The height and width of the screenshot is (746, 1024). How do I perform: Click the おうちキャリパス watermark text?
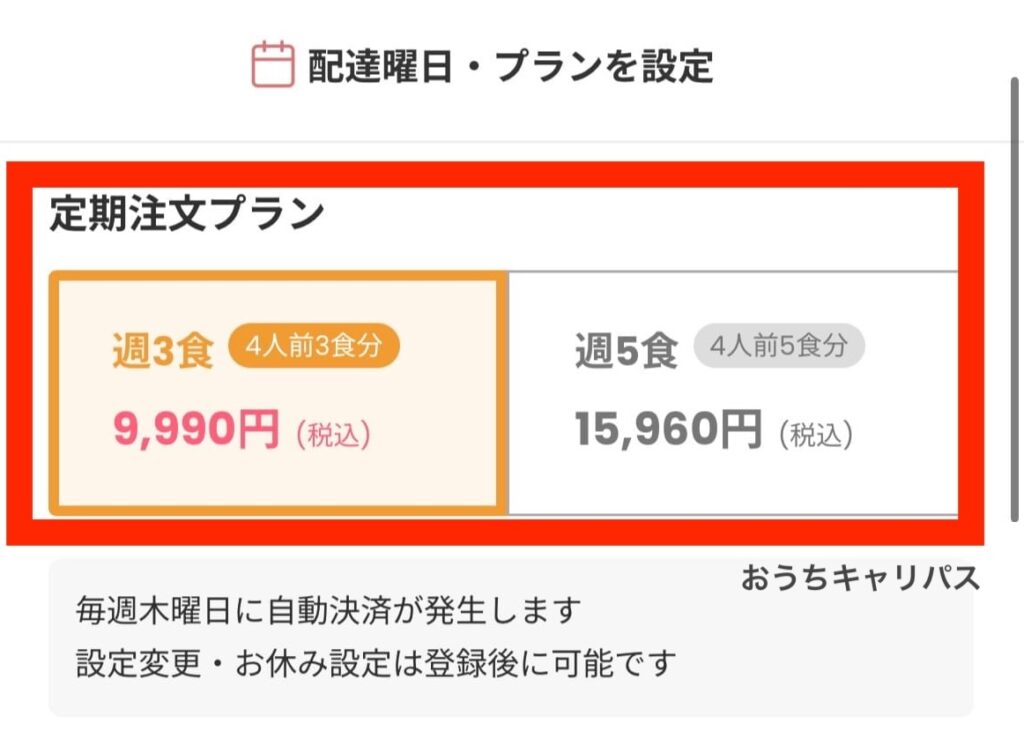click(860, 578)
